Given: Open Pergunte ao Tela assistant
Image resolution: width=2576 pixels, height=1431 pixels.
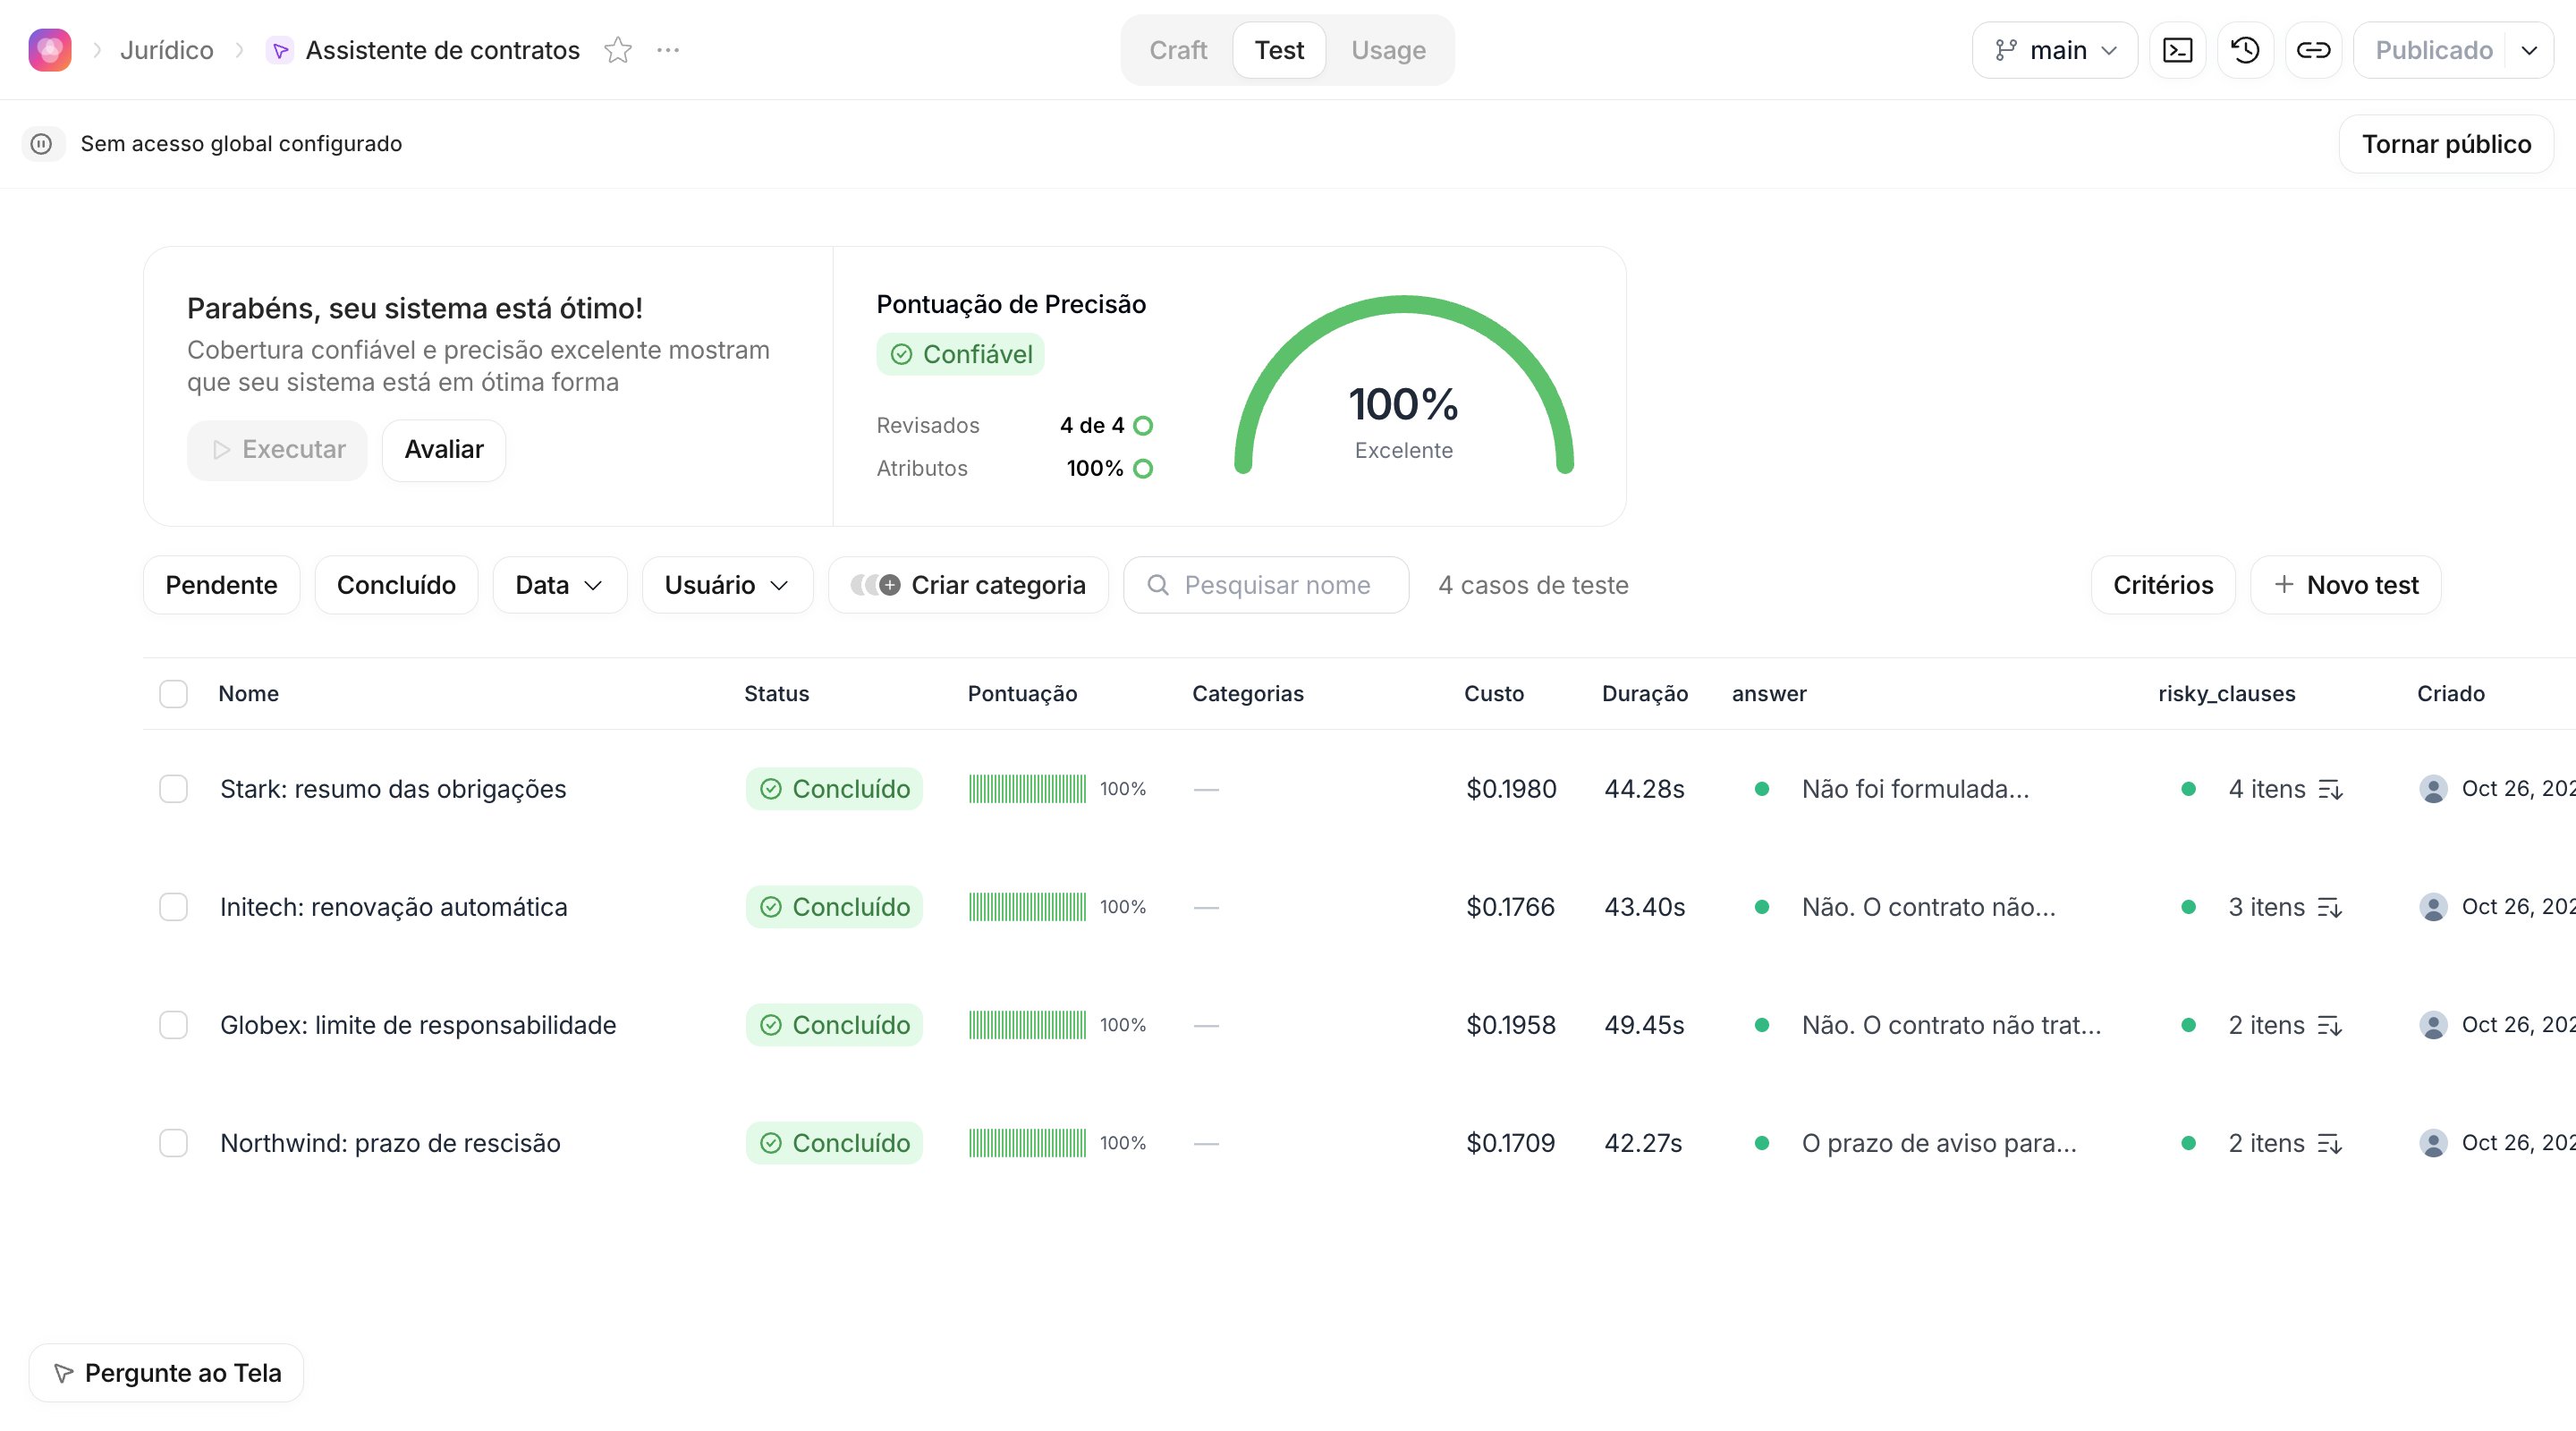Looking at the screenshot, I should [166, 1373].
